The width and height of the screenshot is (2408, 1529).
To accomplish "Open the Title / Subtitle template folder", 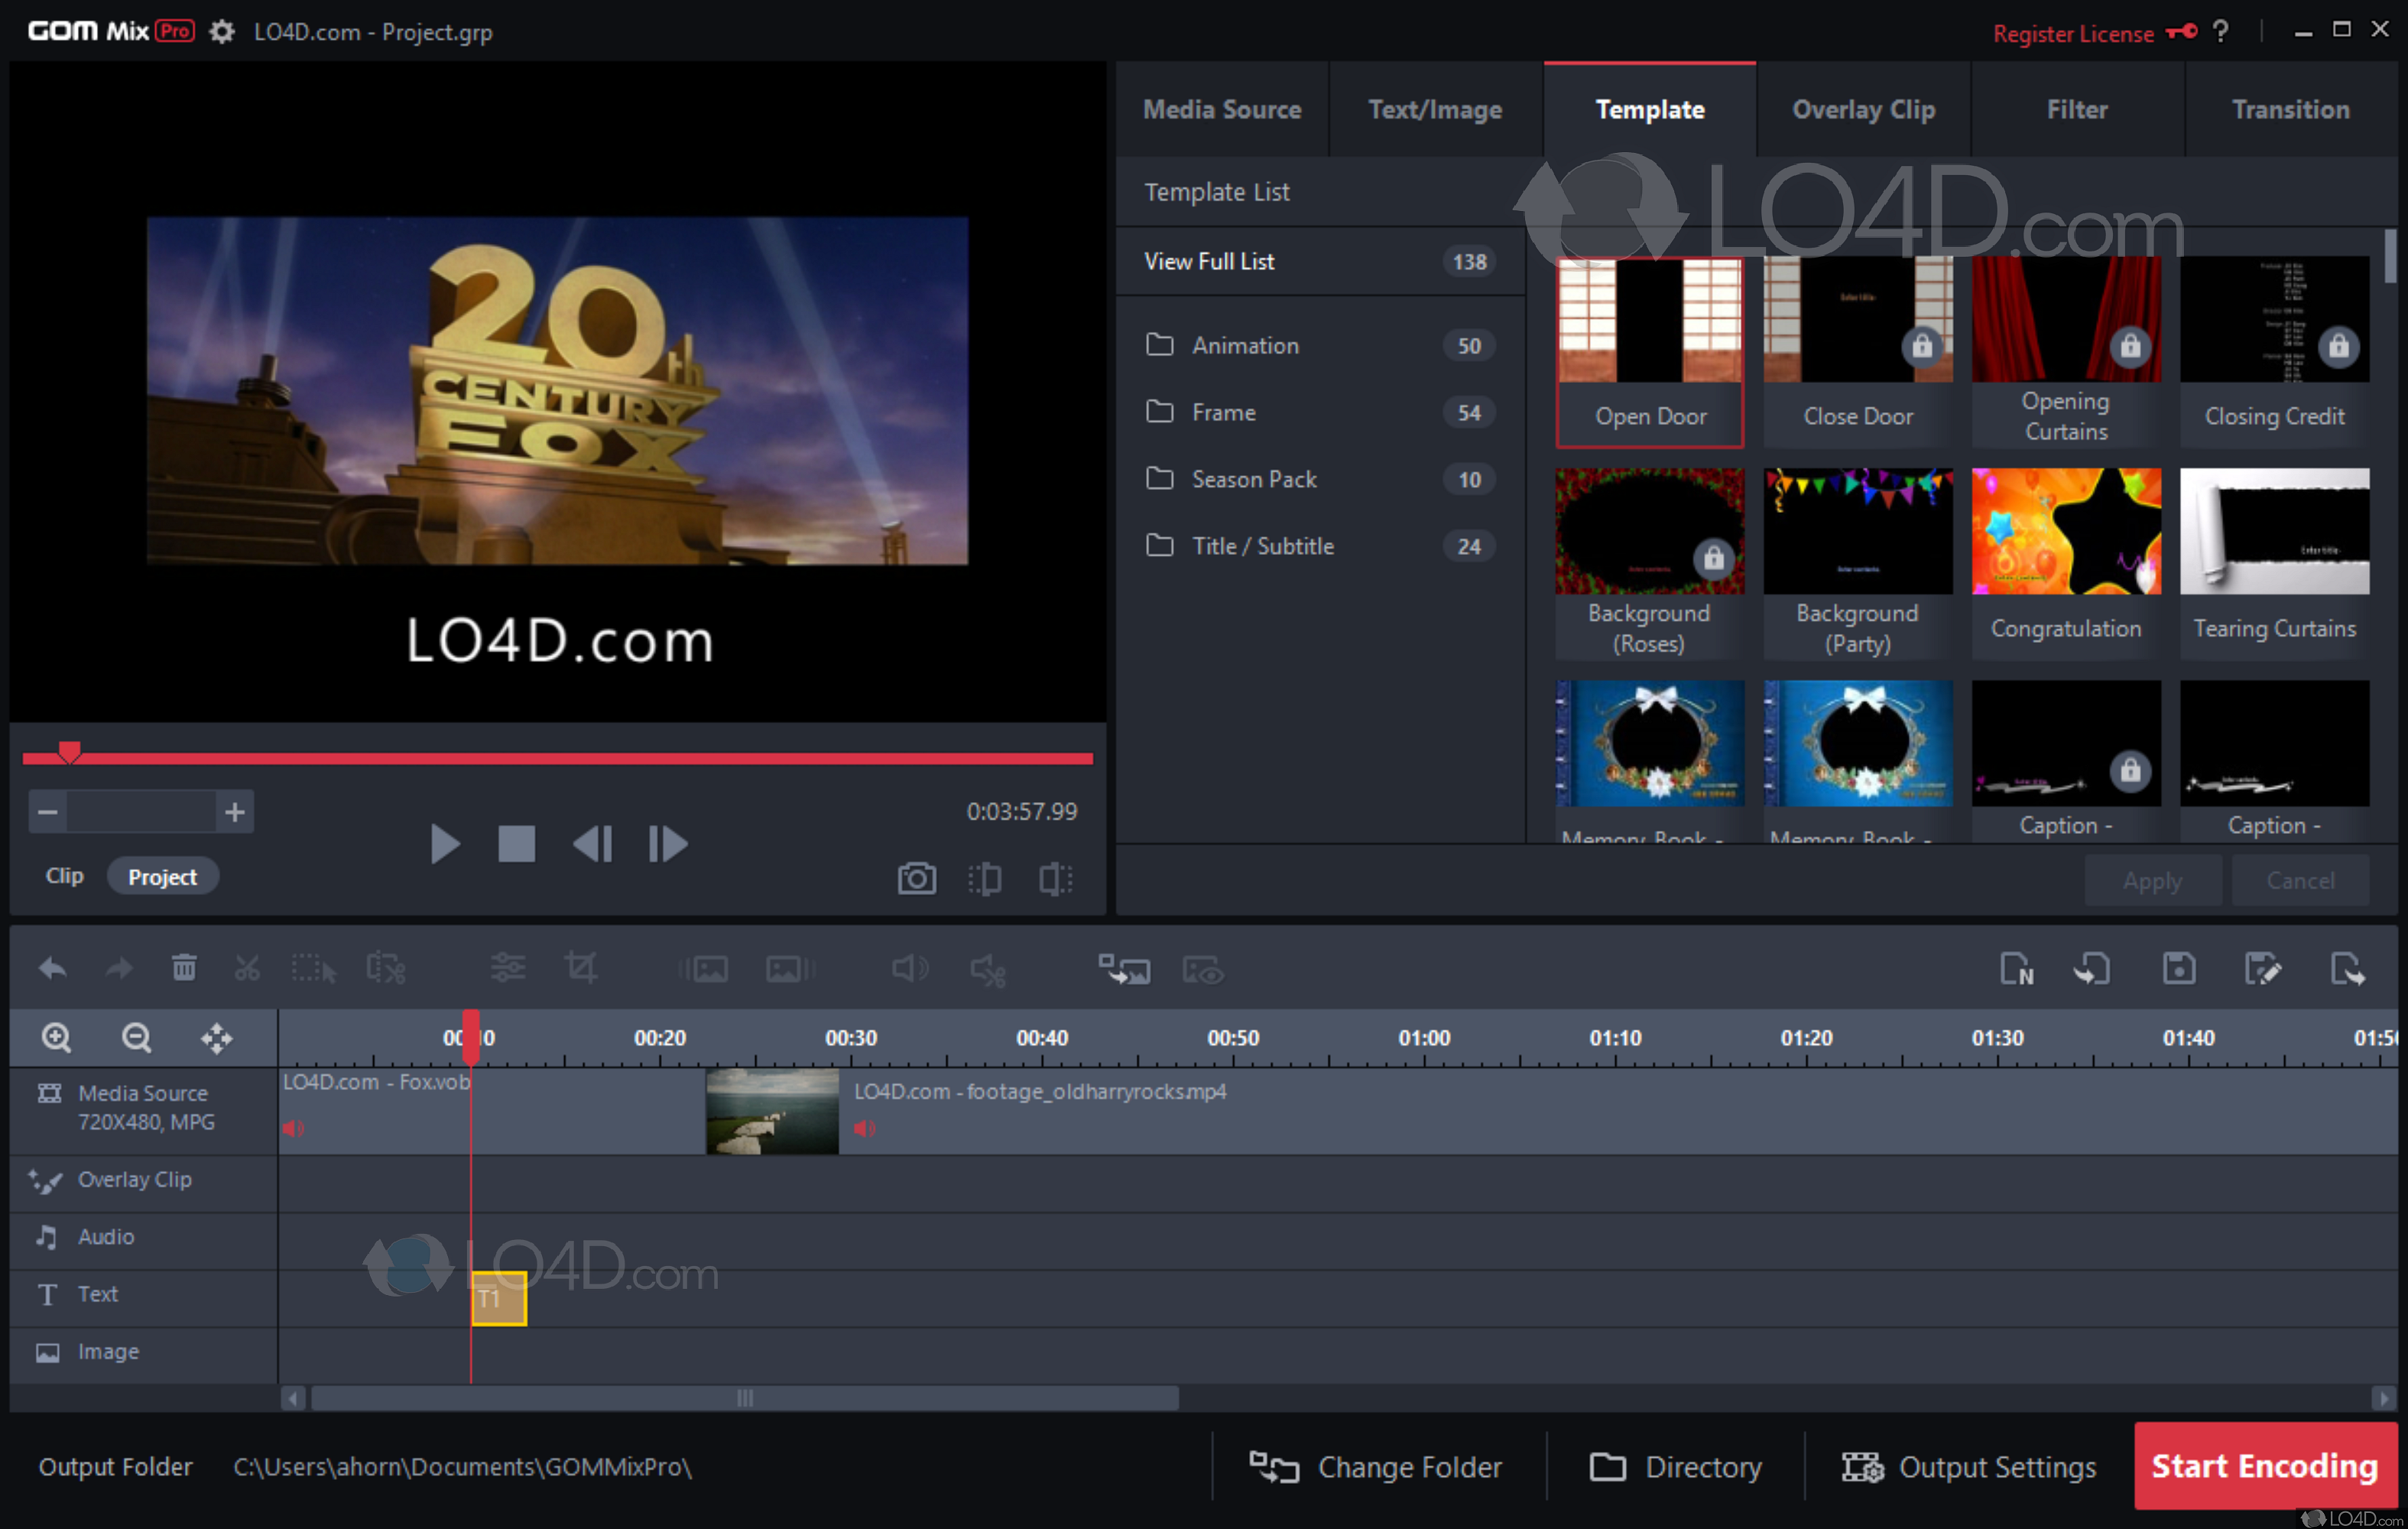I will [x=1262, y=546].
